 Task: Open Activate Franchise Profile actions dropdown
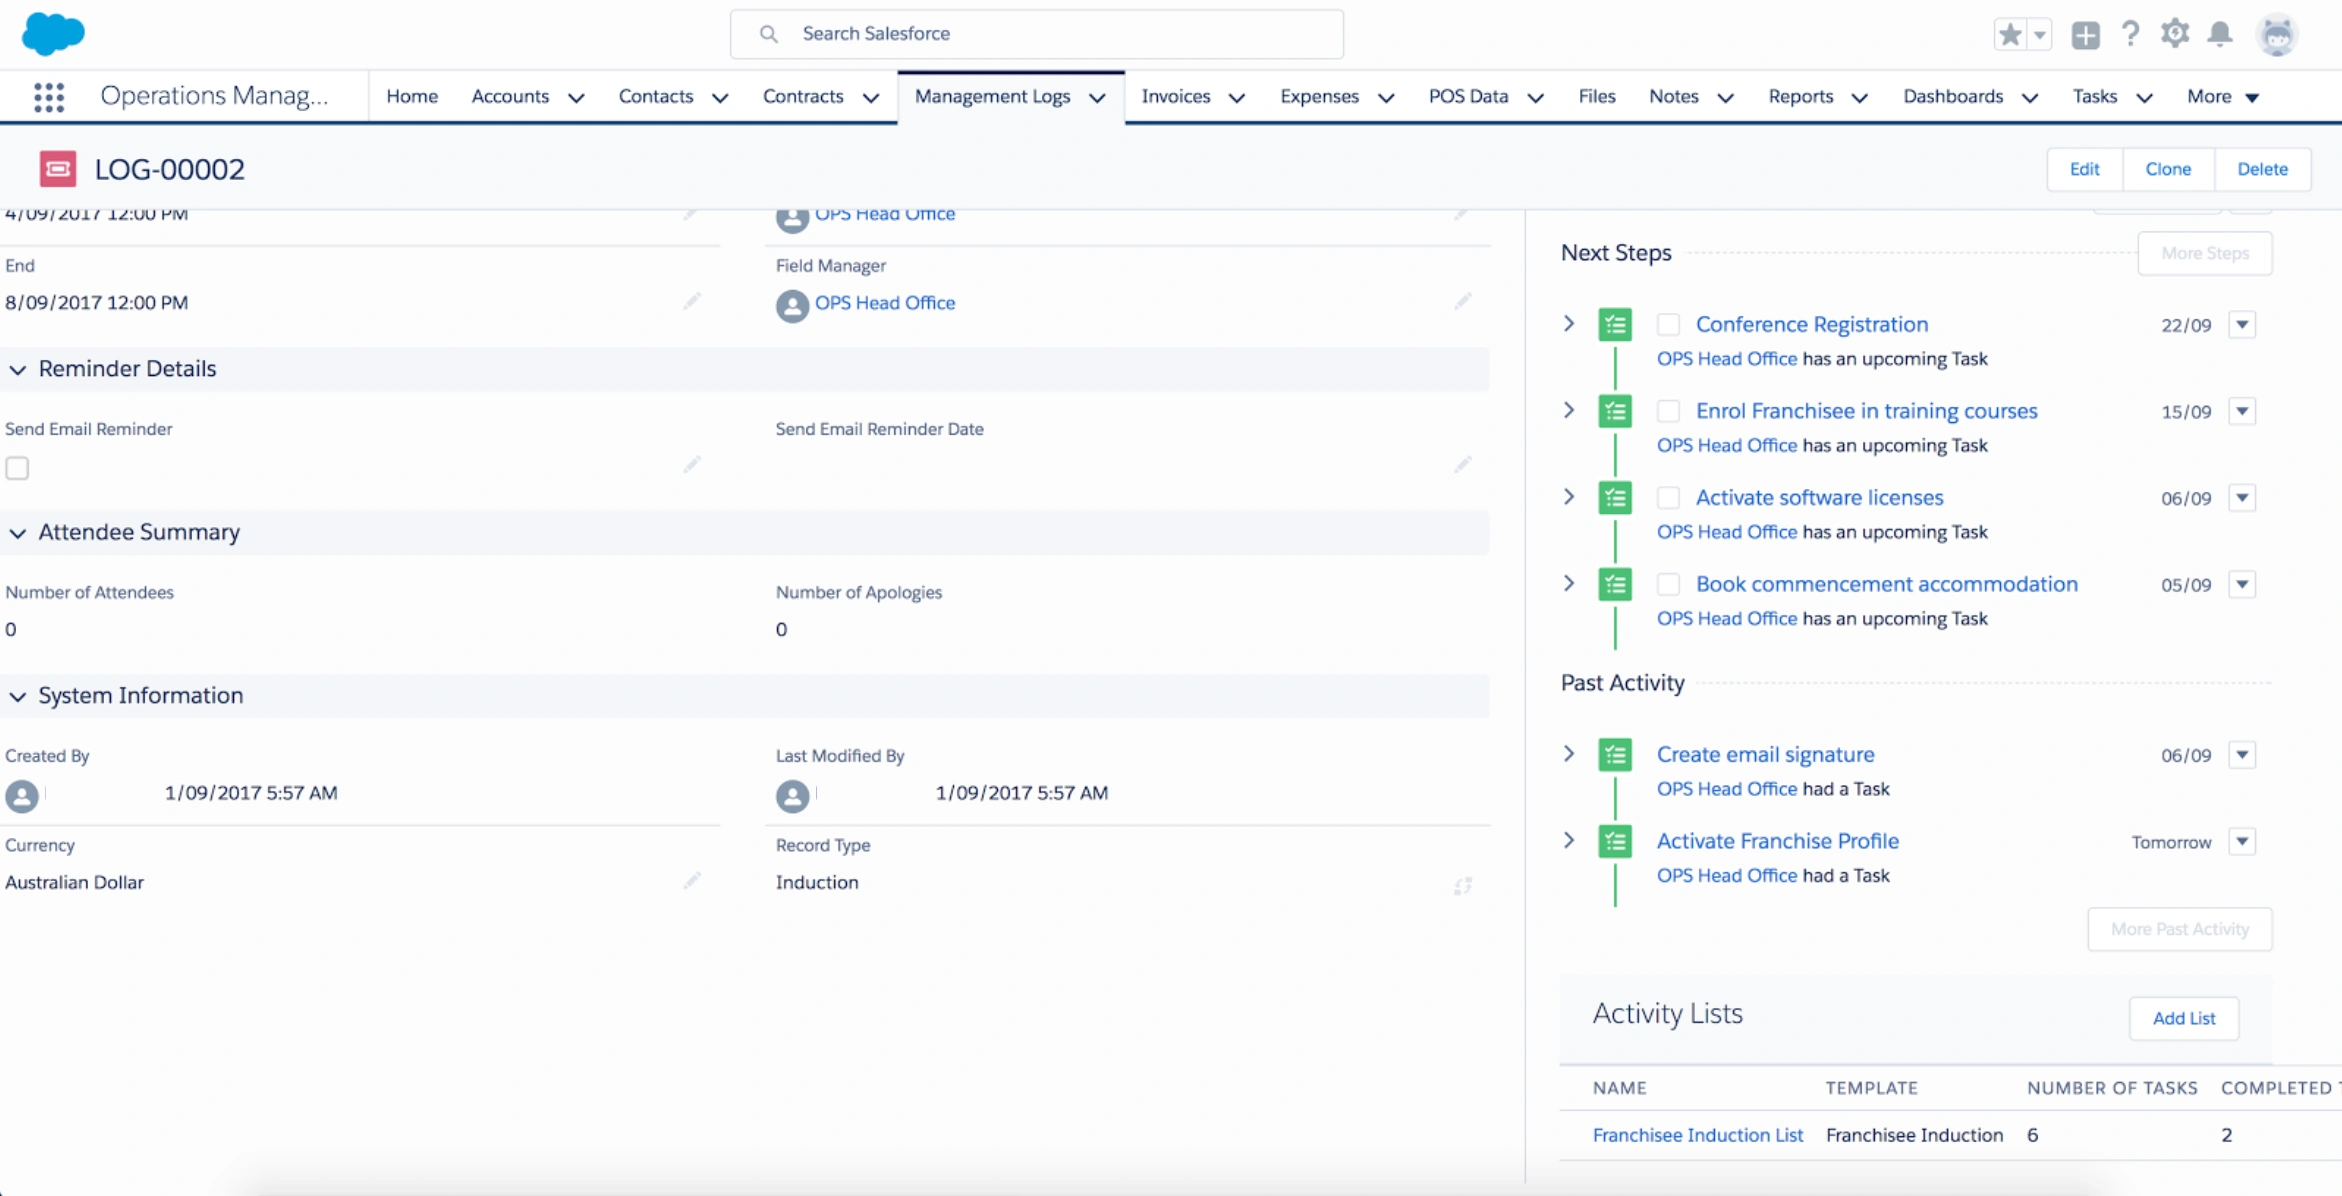coord(2242,841)
